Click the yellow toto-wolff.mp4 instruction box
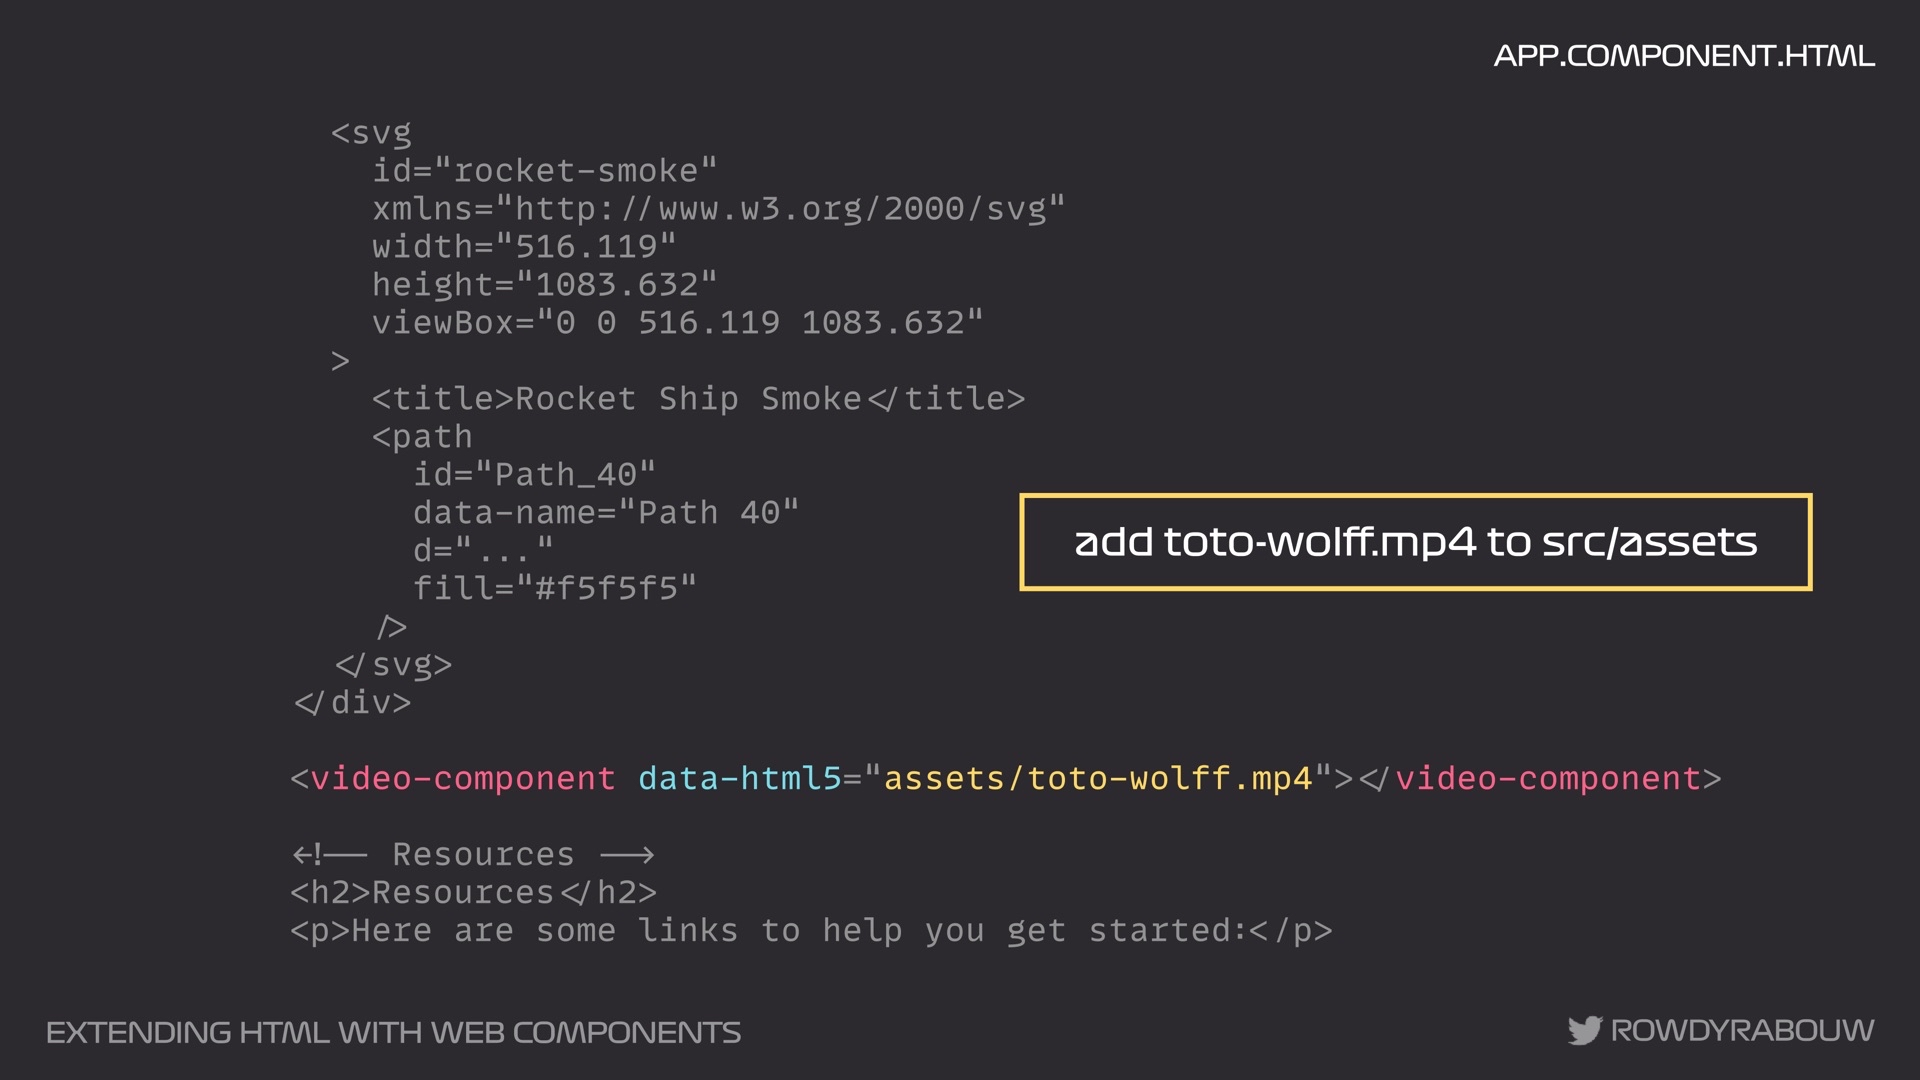The width and height of the screenshot is (1920, 1080). coord(1415,542)
